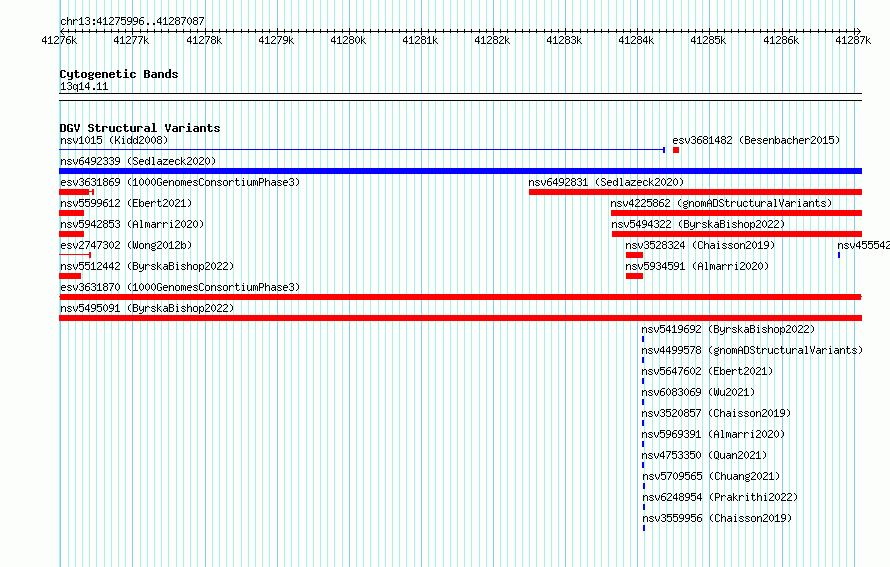Click the red bar under nsv5934591
The width and height of the screenshot is (890, 567).
(635, 276)
